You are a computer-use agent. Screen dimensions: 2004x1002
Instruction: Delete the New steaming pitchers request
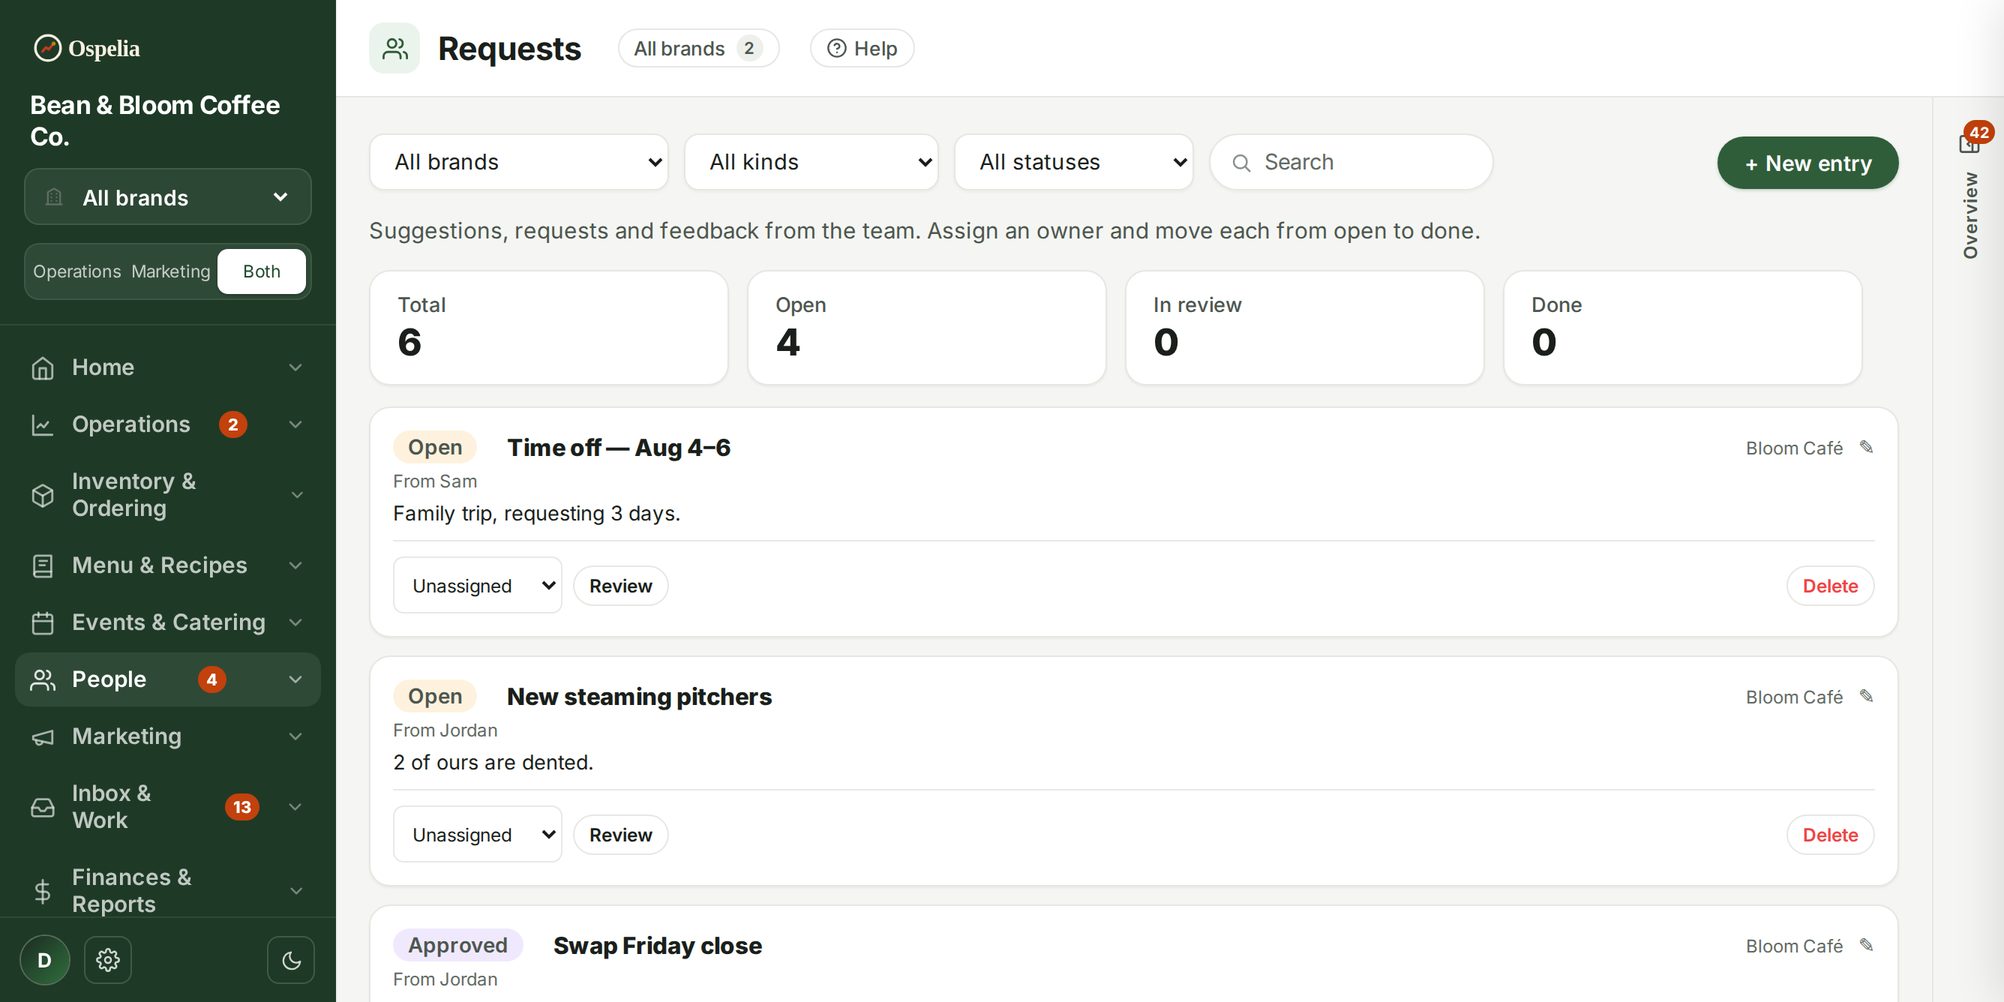pyautogui.click(x=1830, y=834)
